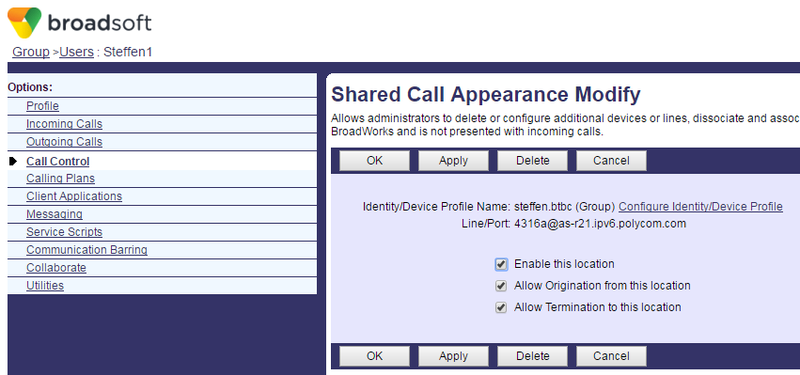Open Client Applications section
The image size is (800, 375).
click(x=74, y=196)
